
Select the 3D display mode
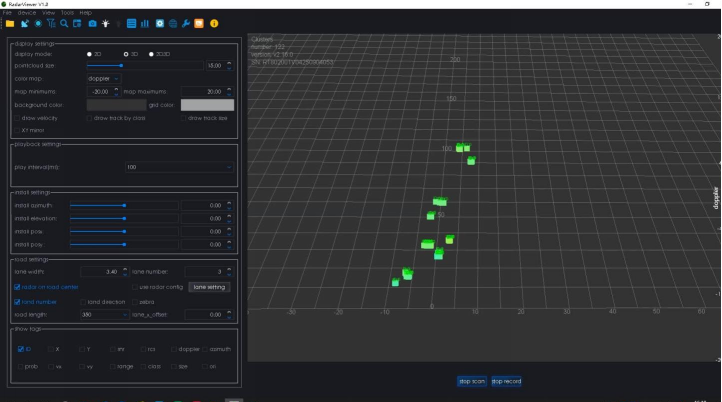(126, 54)
